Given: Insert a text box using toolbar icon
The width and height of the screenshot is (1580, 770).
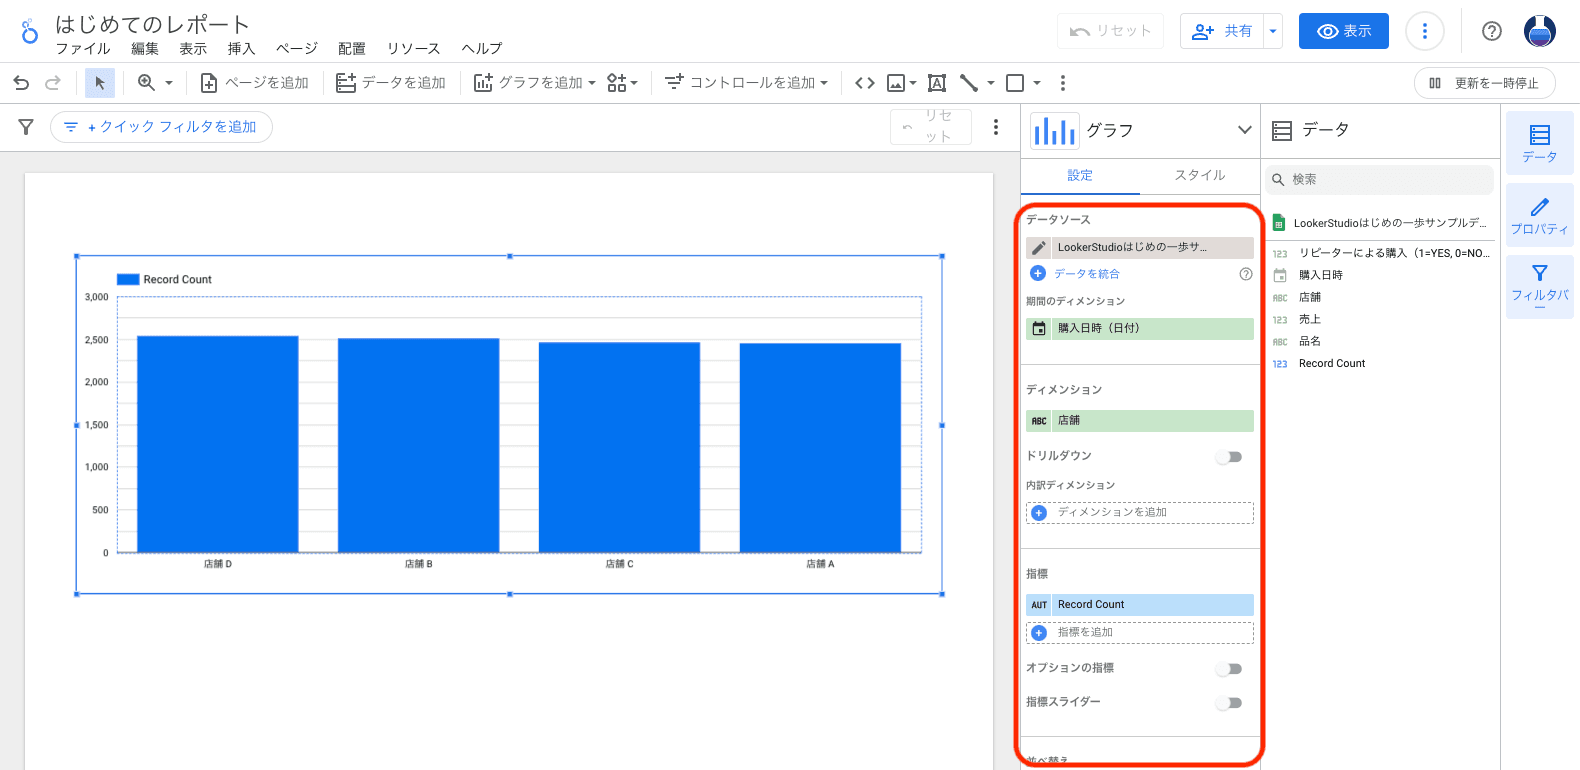Looking at the screenshot, I should (937, 83).
